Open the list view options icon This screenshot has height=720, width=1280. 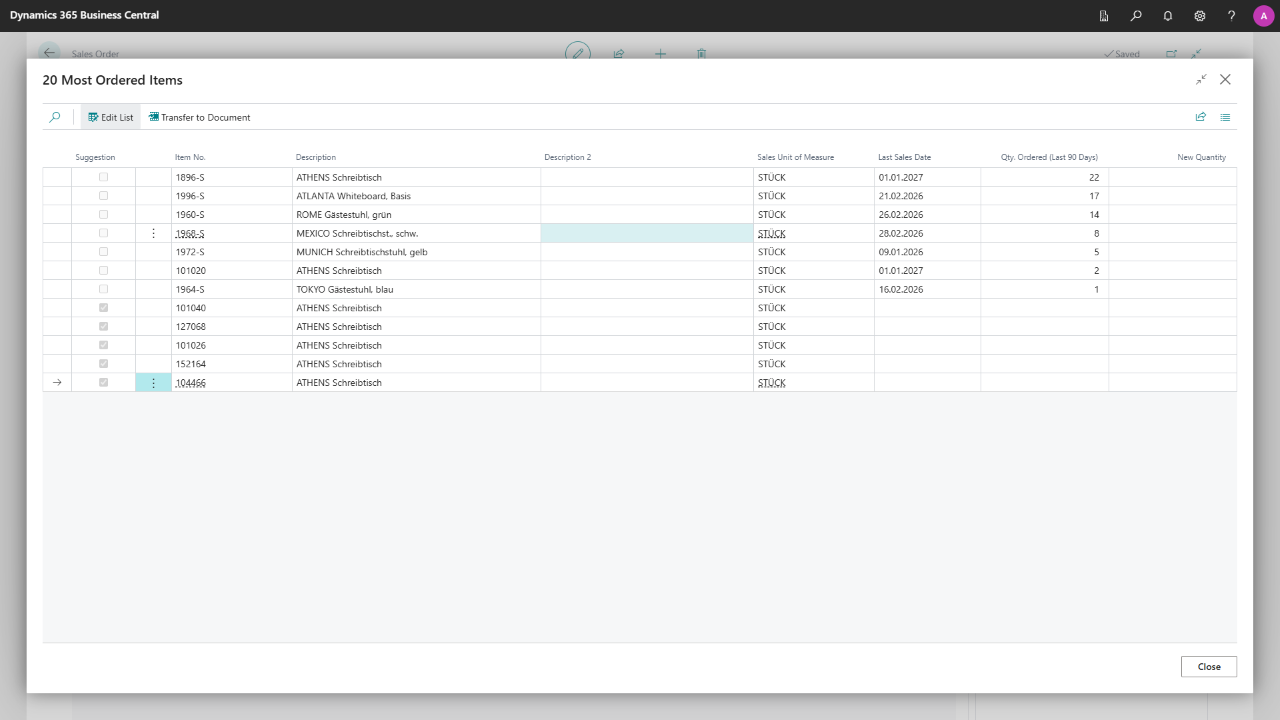[1225, 117]
